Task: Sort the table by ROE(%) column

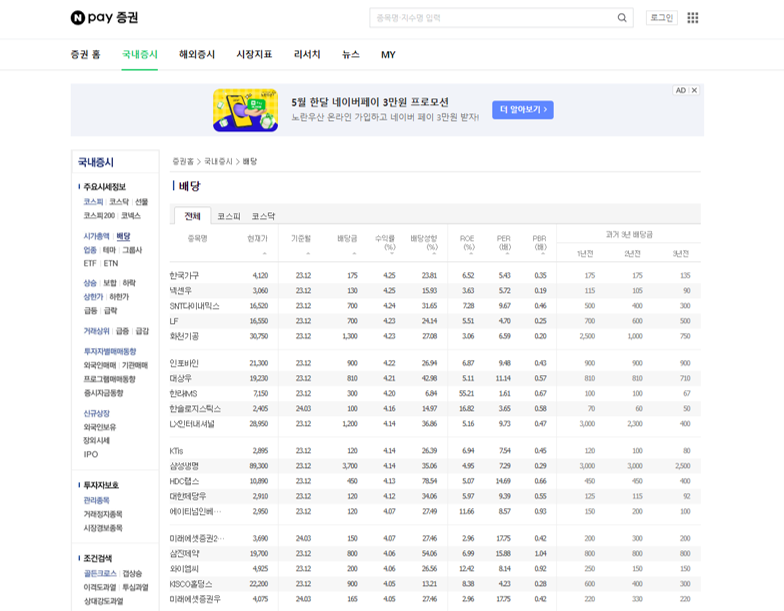Action: click(x=467, y=242)
